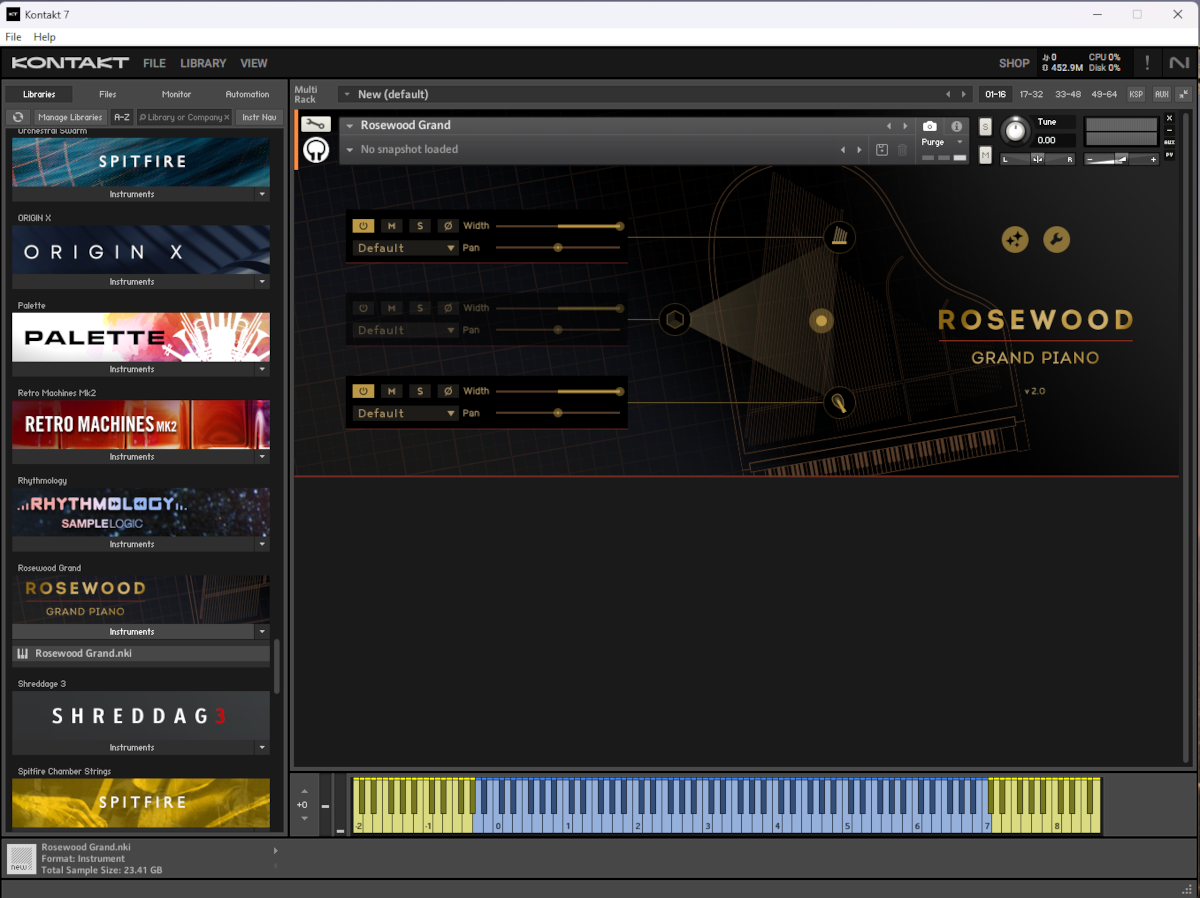This screenshot has height=898, width=1200.
Task: Toggle instrument mute M button in header
Action: pos(985,155)
